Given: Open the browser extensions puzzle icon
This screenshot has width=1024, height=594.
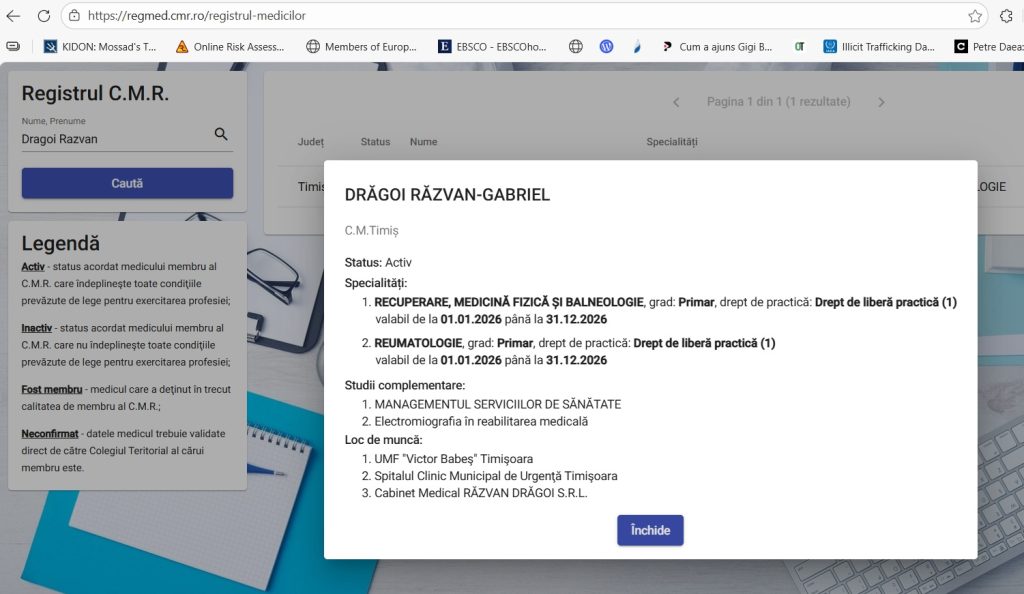Looking at the screenshot, I should (1006, 16).
